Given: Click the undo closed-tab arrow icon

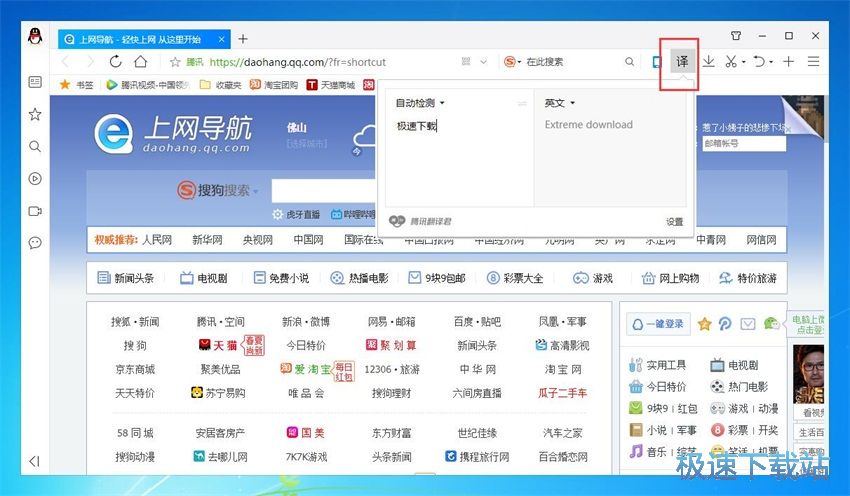Looking at the screenshot, I should tap(759, 62).
